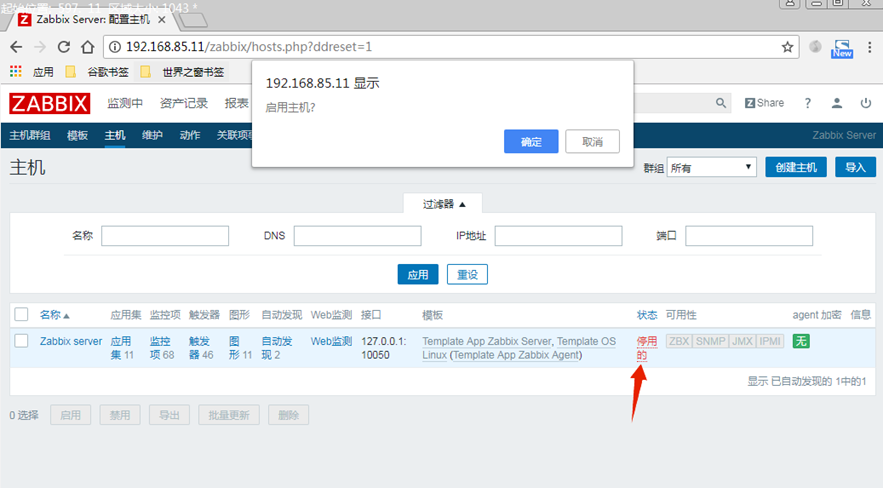Focus the Name filter input field
883x488 pixels.
click(x=165, y=236)
